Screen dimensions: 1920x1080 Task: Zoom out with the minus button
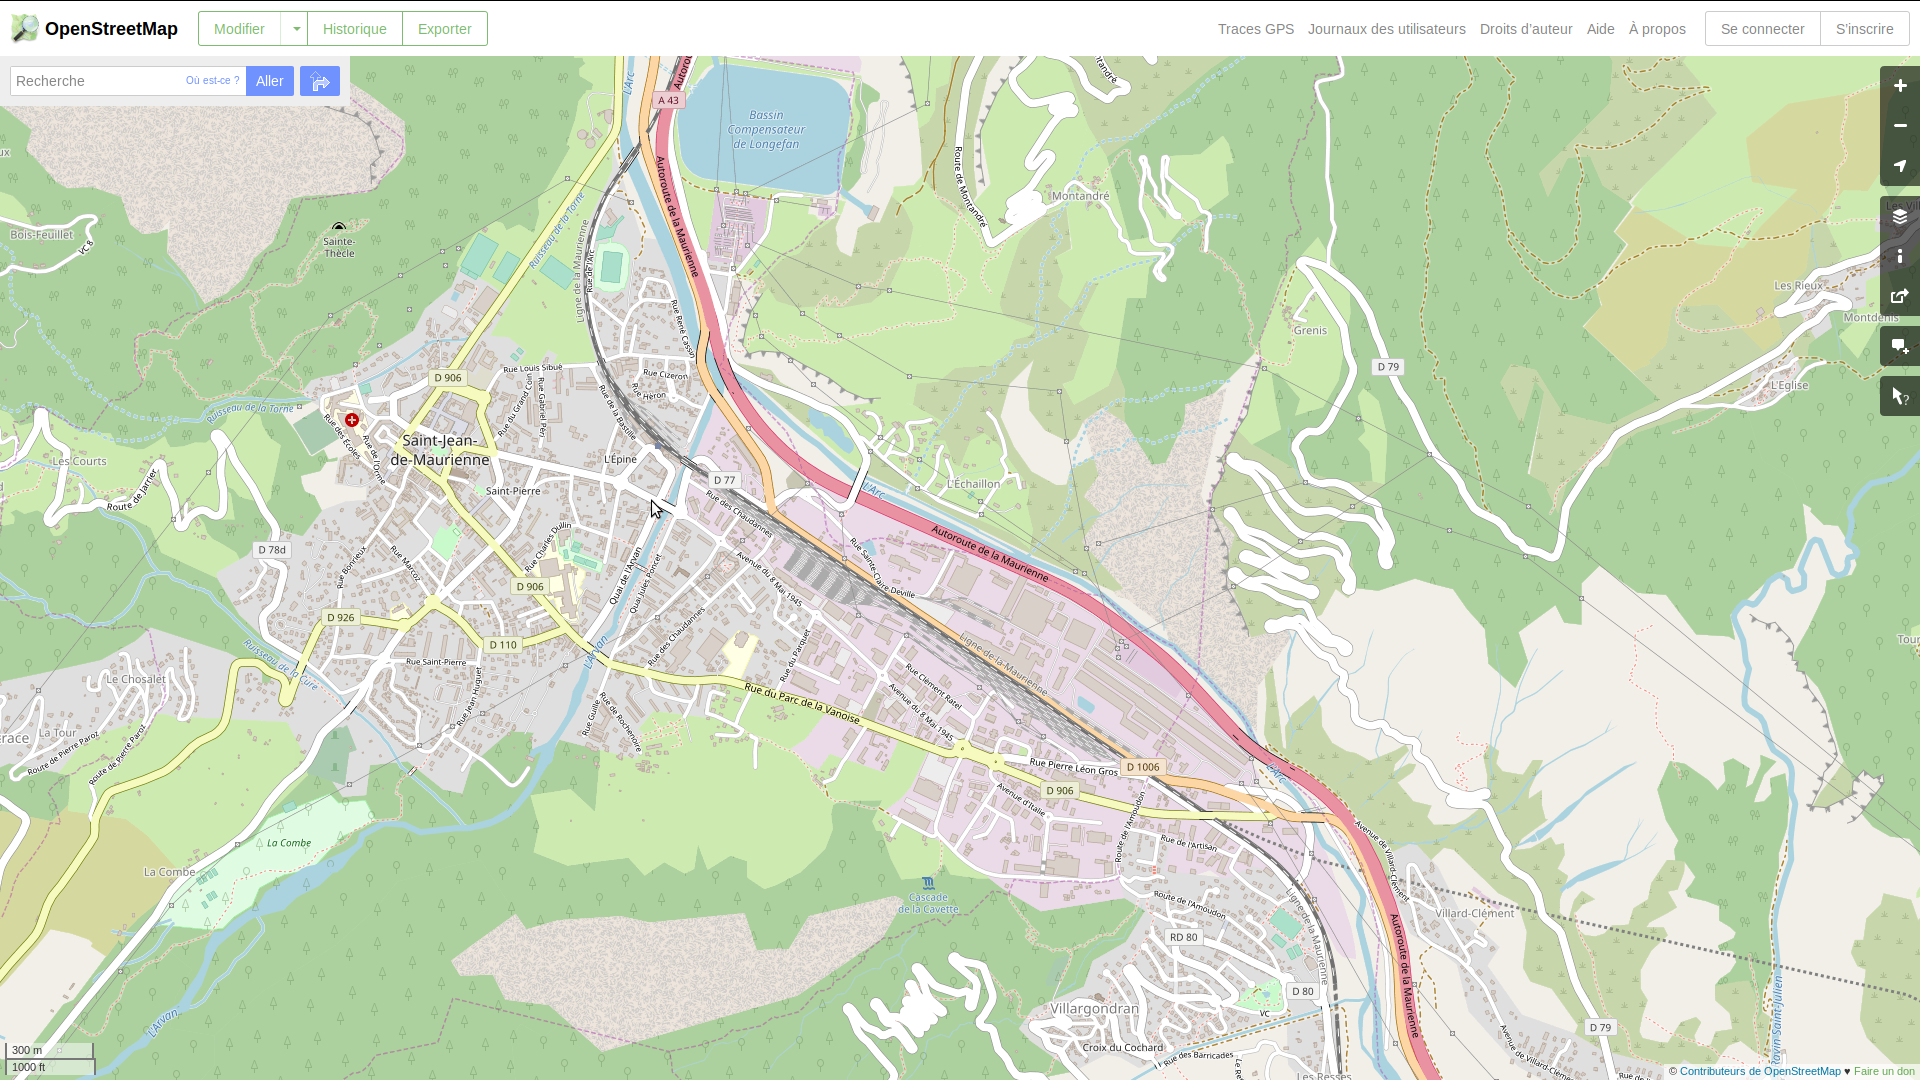1899,126
